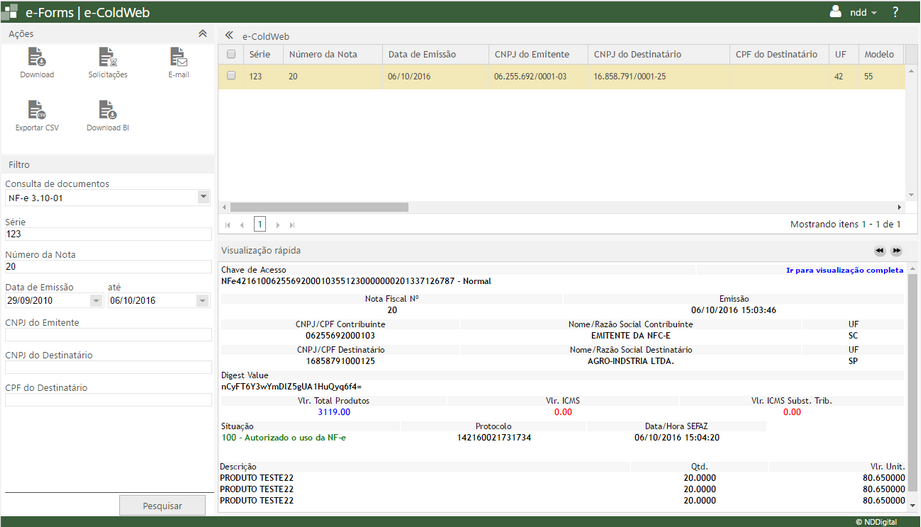Click the horizontal scrollbar of the results grid
Viewport: 921px width, 527px height.
320,207
